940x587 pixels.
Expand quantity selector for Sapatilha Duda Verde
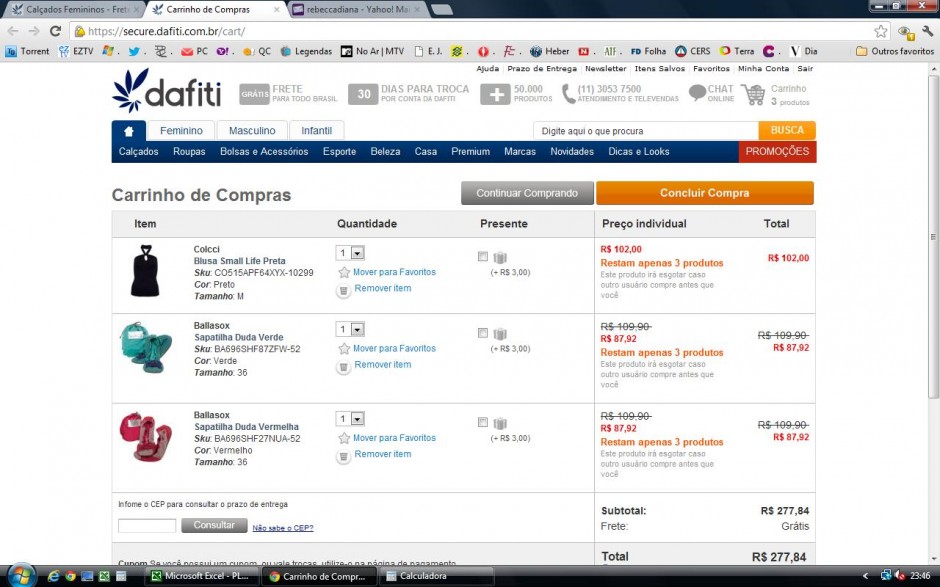click(x=350, y=330)
